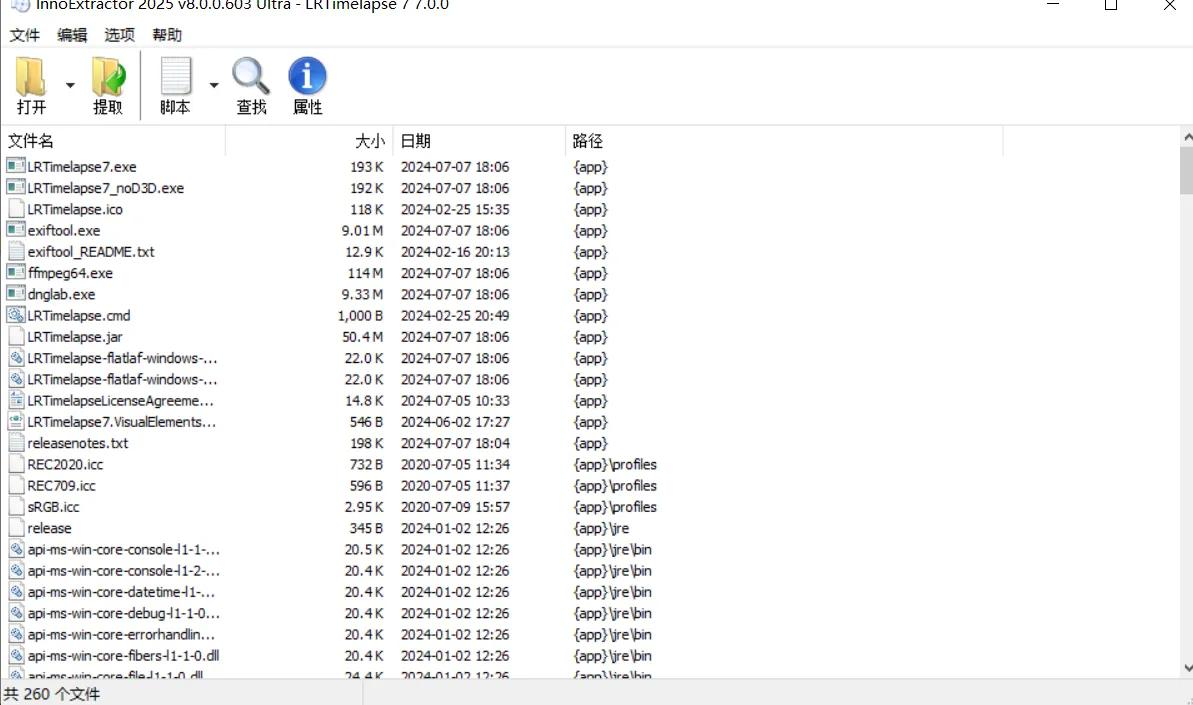The width and height of the screenshot is (1193, 705).
Task: Click the 114 M size value
Action: (x=365, y=272)
